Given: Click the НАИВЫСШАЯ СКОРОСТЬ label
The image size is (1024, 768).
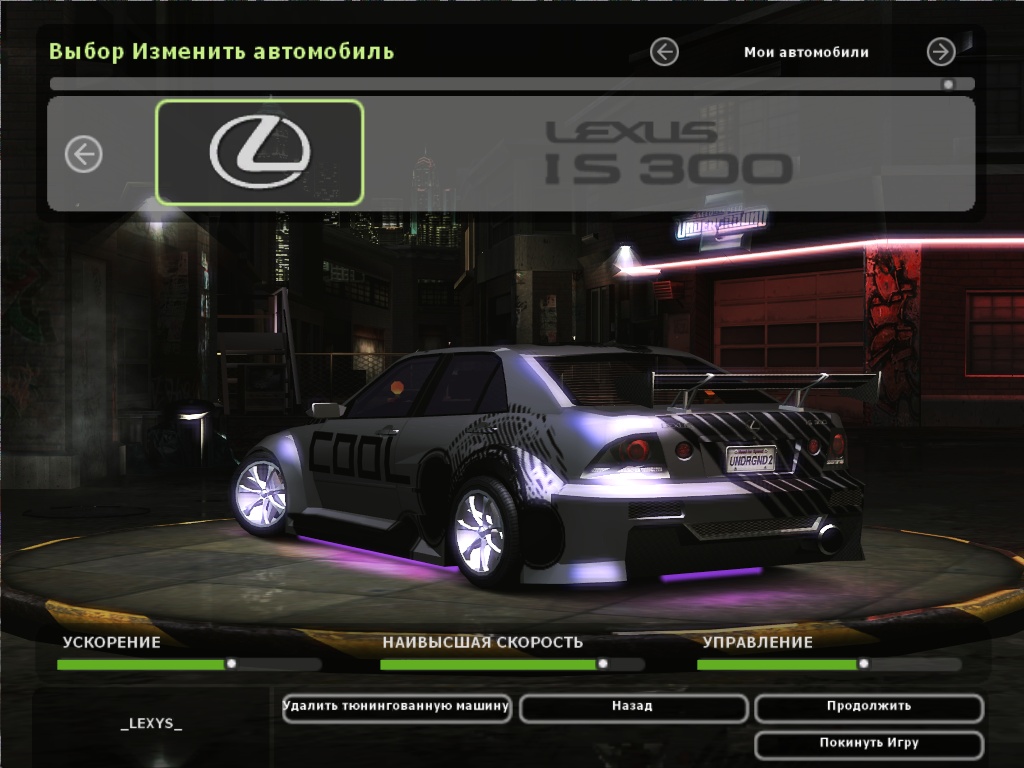Looking at the screenshot, I should tap(483, 643).
